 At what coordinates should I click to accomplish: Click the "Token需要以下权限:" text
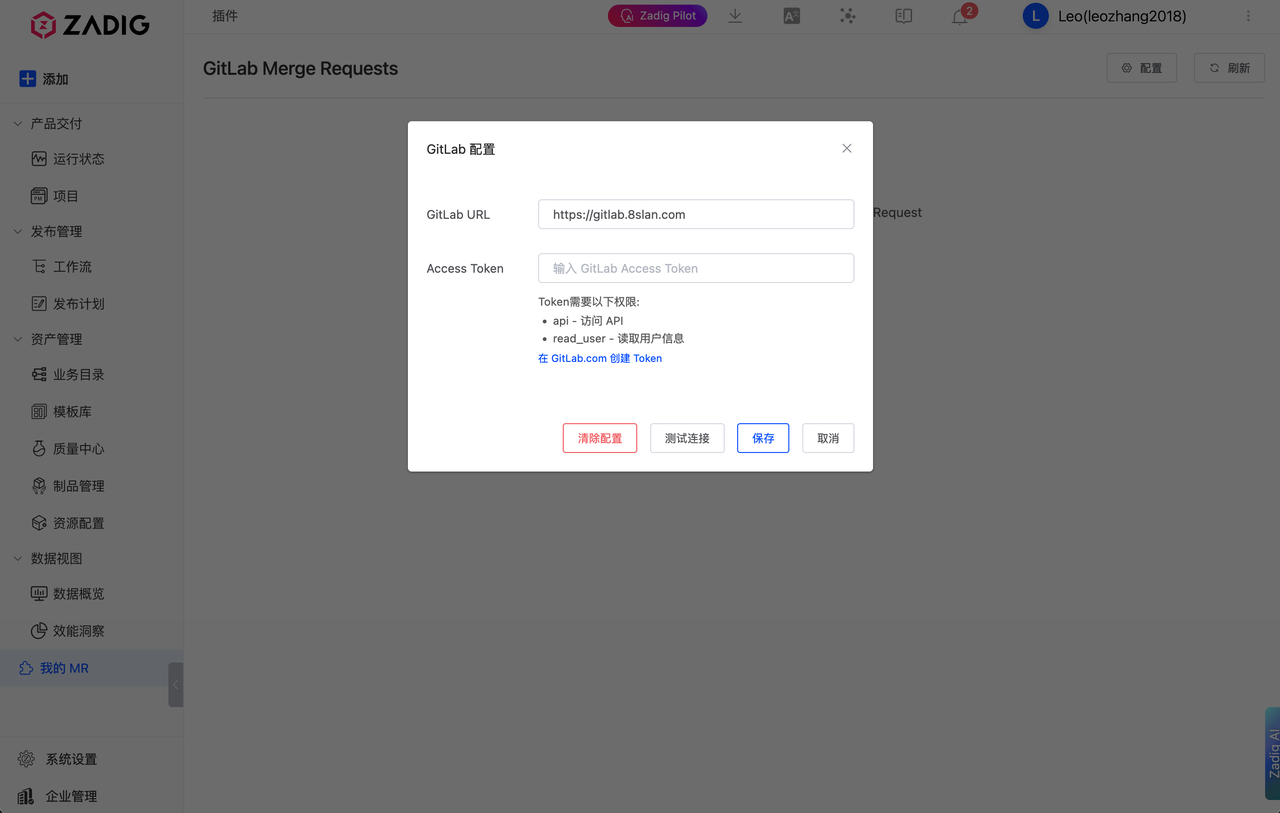(589, 302)
